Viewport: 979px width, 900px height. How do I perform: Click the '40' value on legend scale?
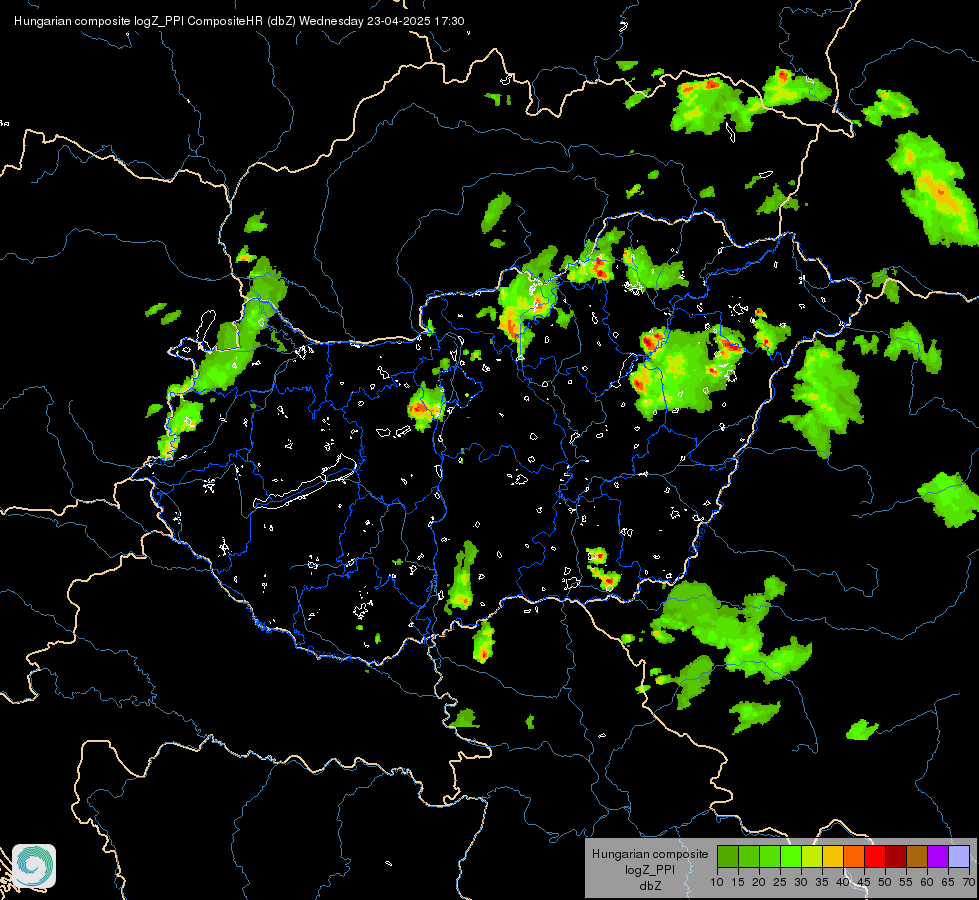coord(843,882)
